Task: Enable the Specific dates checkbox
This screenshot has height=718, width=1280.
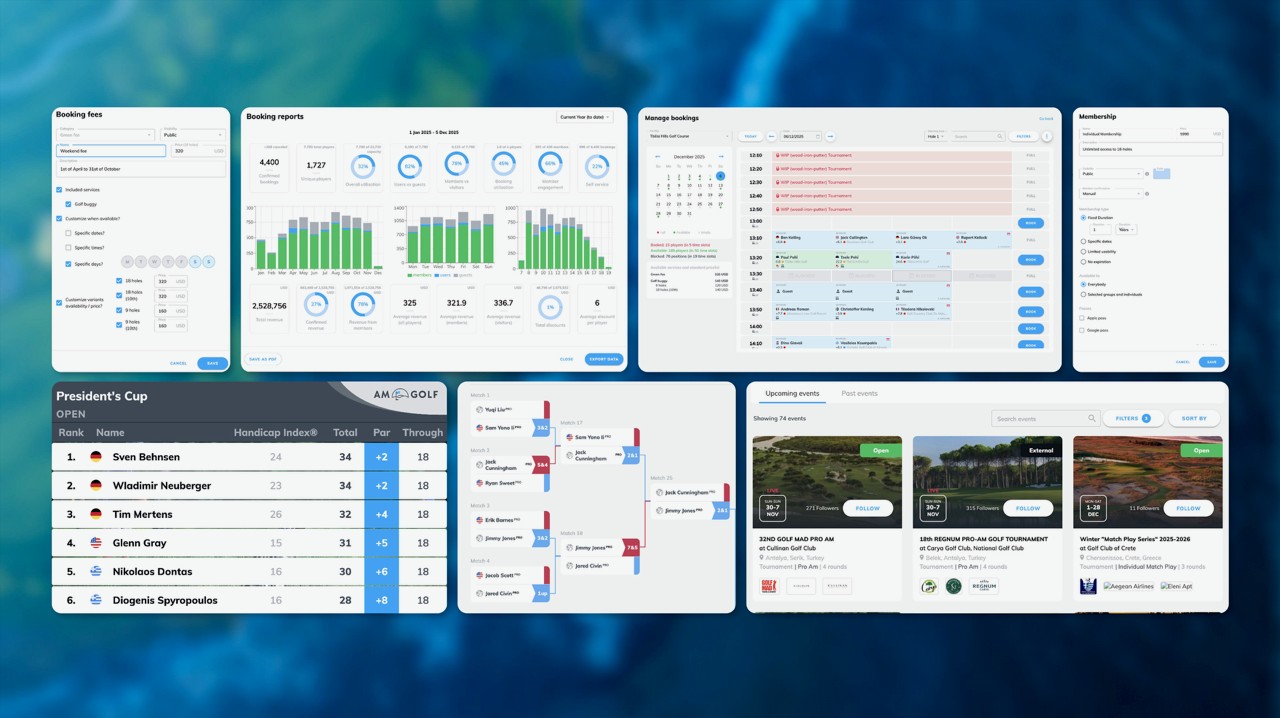Action: tap(68, 233)
